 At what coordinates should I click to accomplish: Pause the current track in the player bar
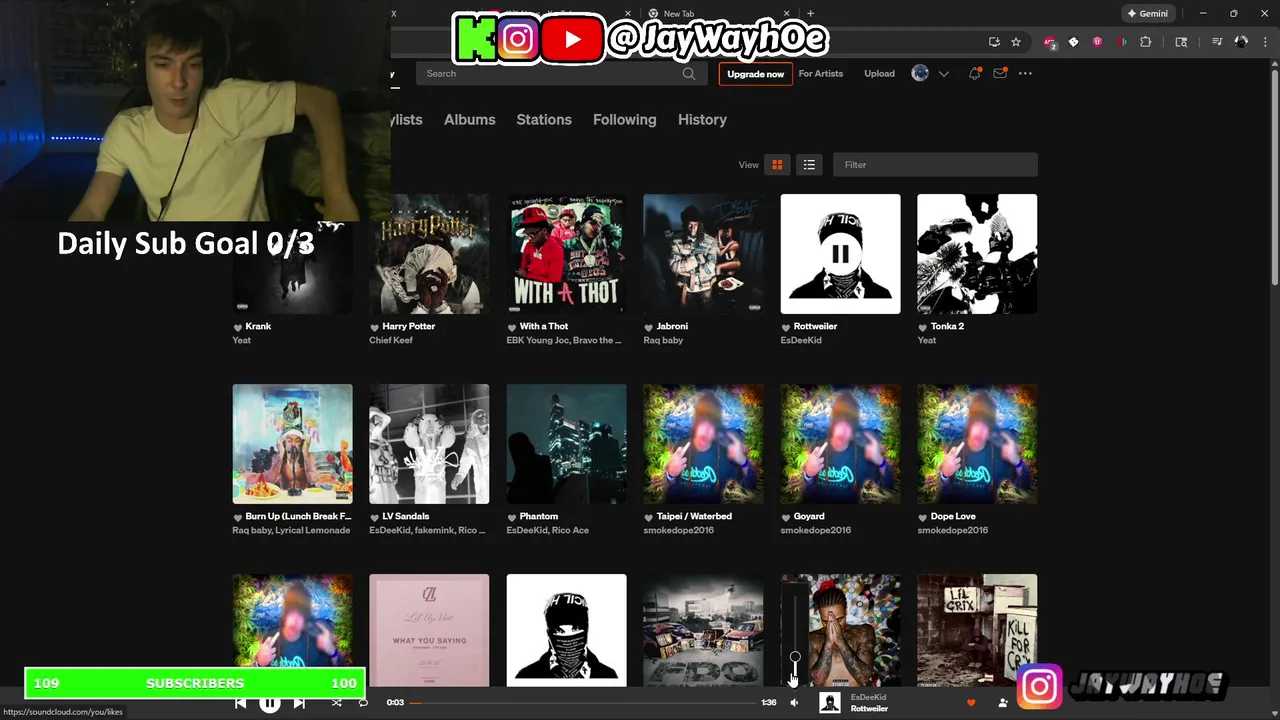pyautogui.click(x=270, y=703)
